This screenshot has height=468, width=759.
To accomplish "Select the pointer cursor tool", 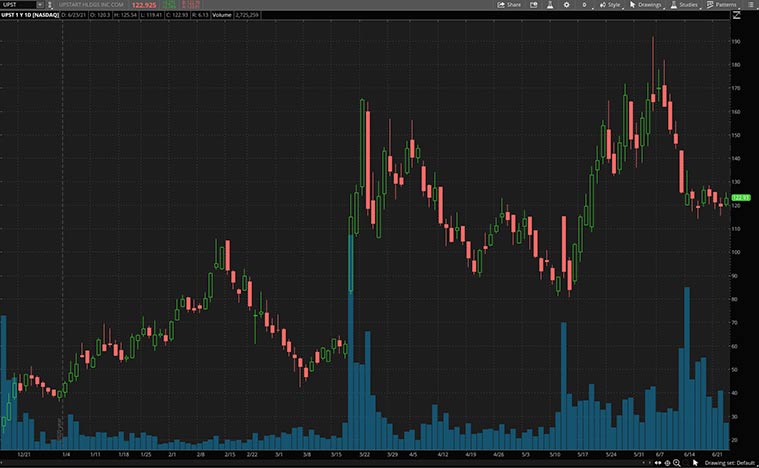I will [696, 462].
